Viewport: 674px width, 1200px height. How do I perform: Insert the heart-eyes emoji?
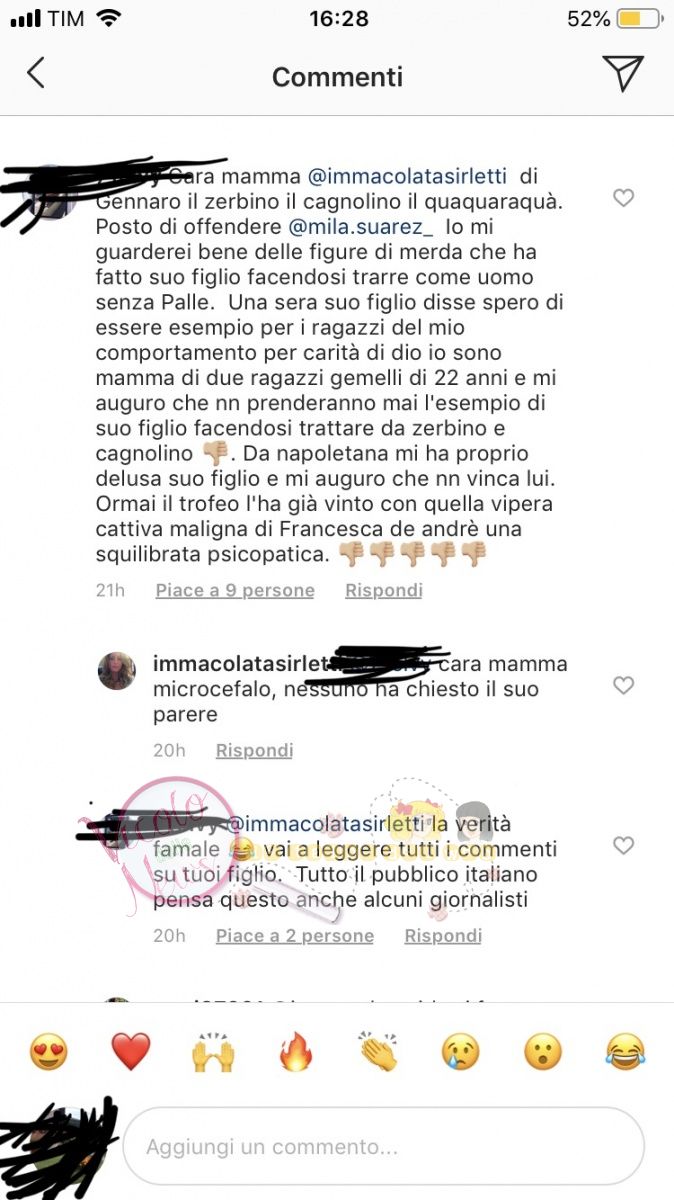click(x=48, y=1052)
